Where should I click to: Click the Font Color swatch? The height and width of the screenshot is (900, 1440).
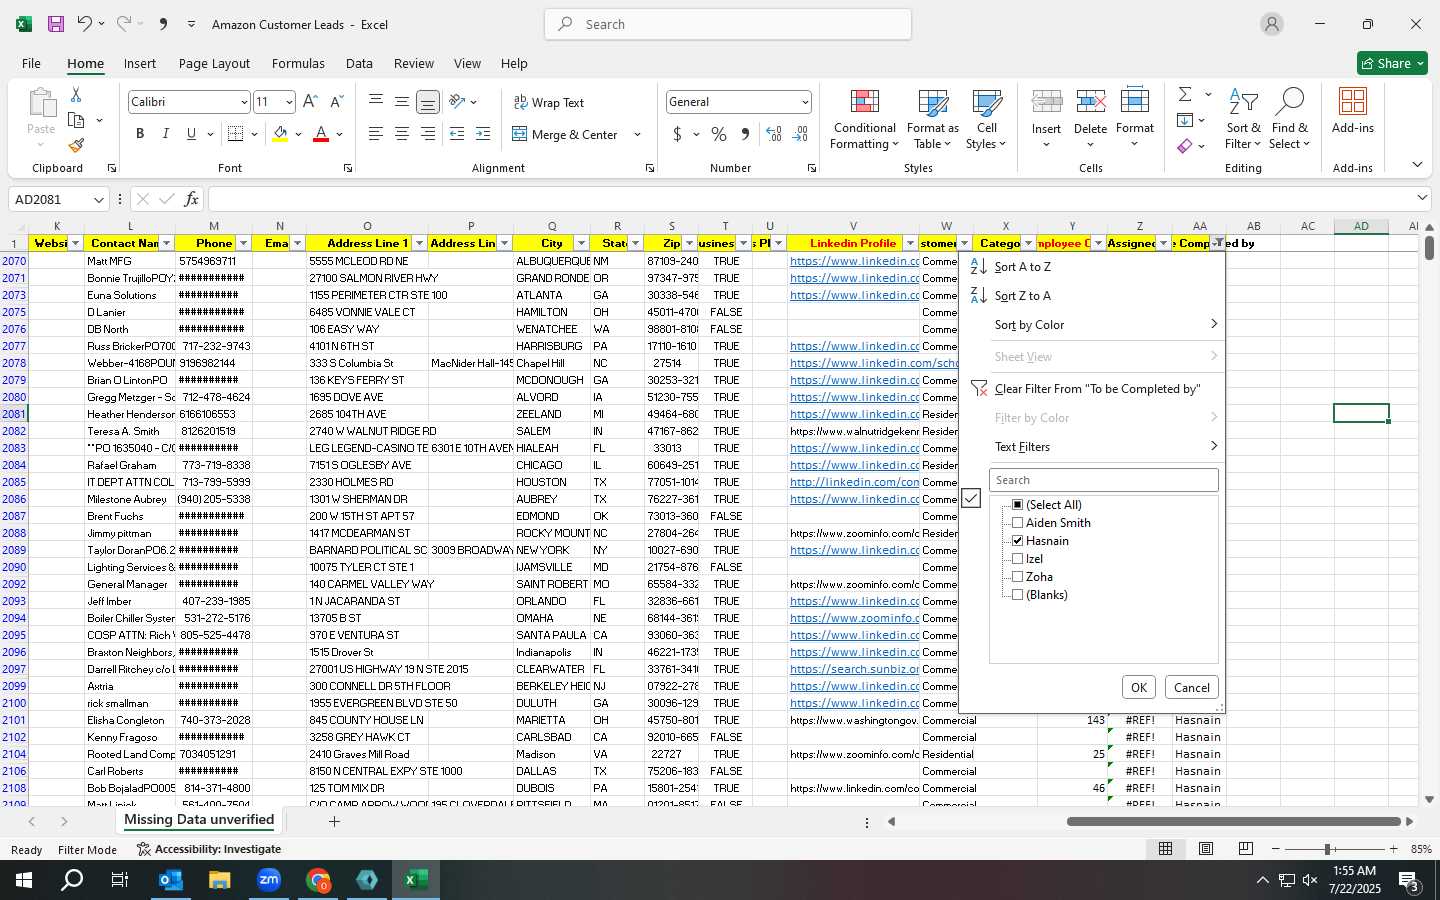[321, 134]
